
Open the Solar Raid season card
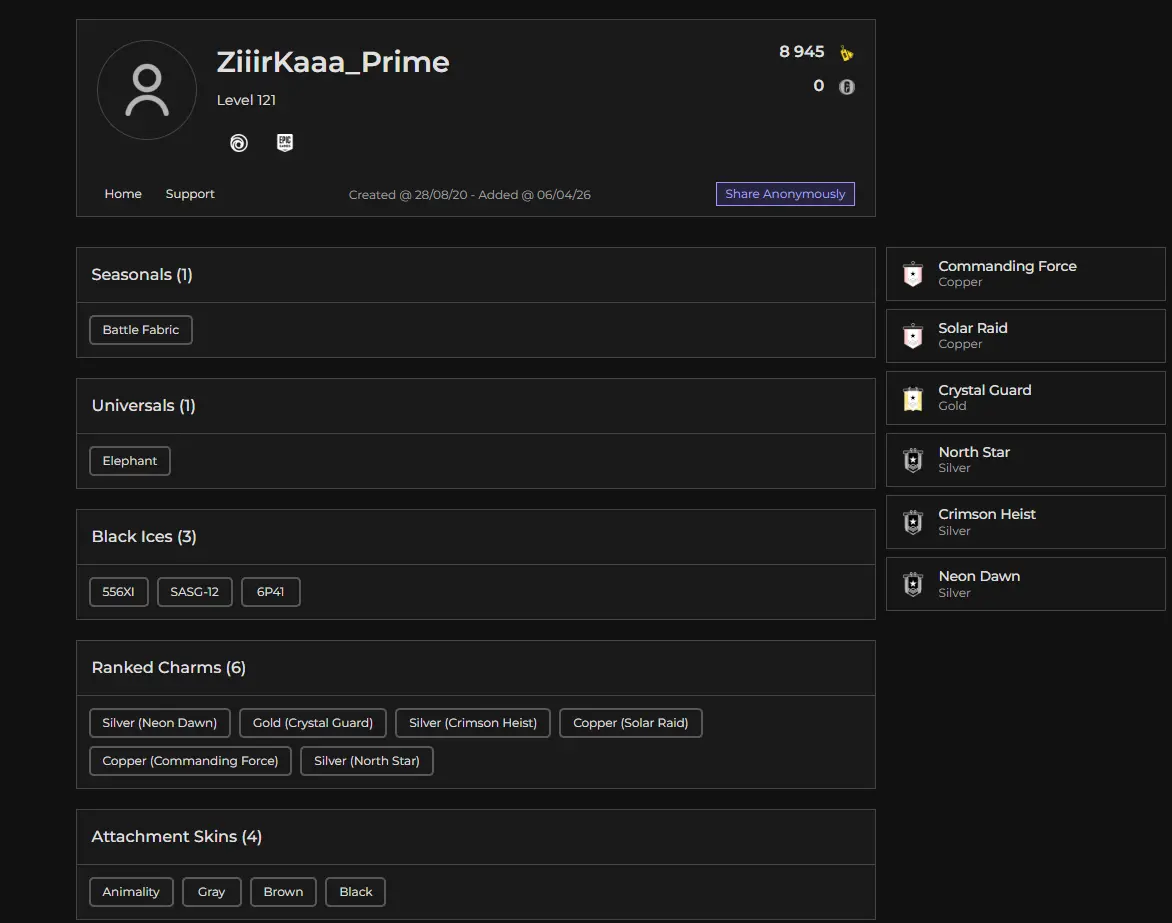pyautogui.click(x=1025, y=336)
